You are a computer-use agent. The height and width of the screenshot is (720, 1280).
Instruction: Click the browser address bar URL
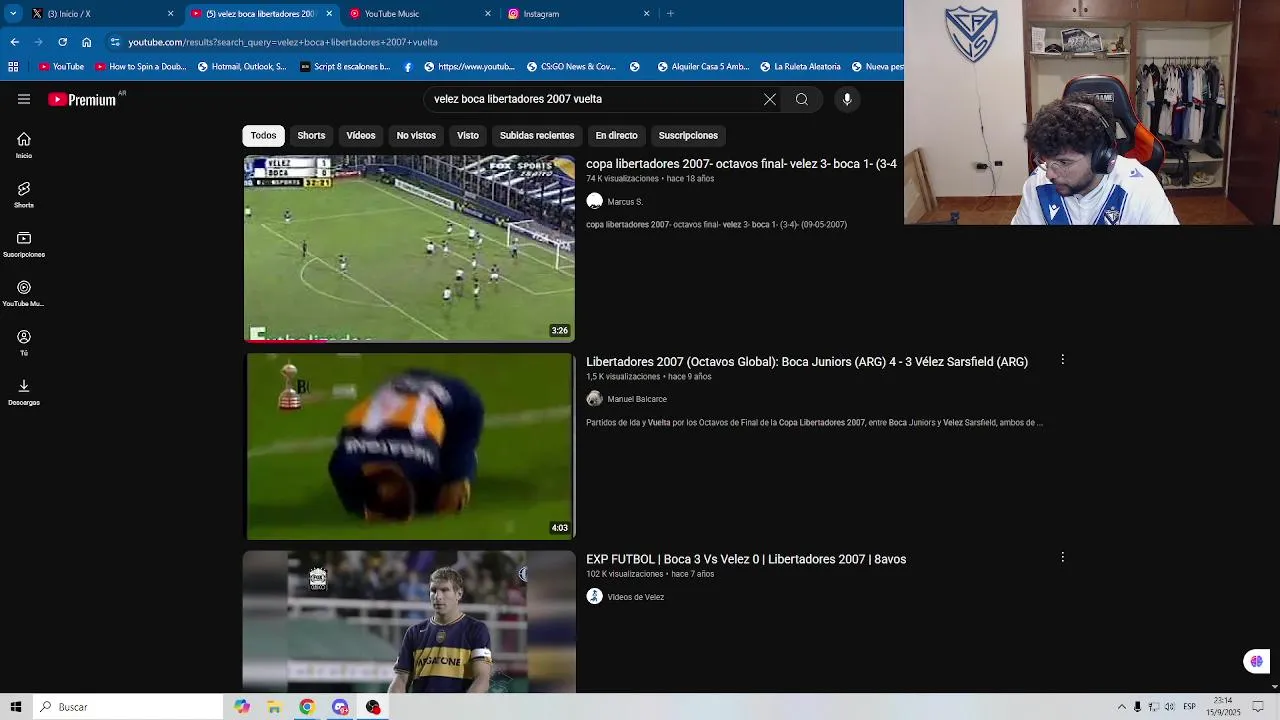pyautogui.click(x=283, y=42)
